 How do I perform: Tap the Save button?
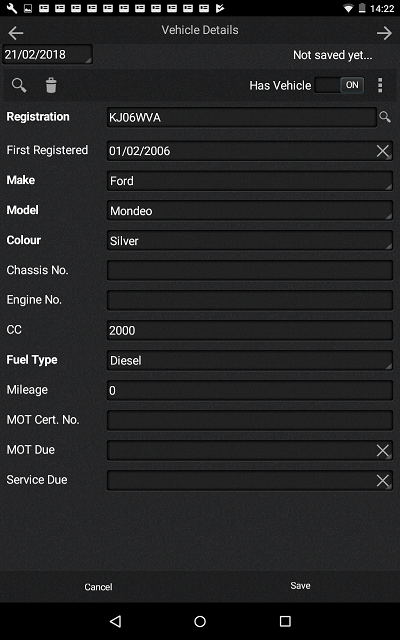click(300, 586)
